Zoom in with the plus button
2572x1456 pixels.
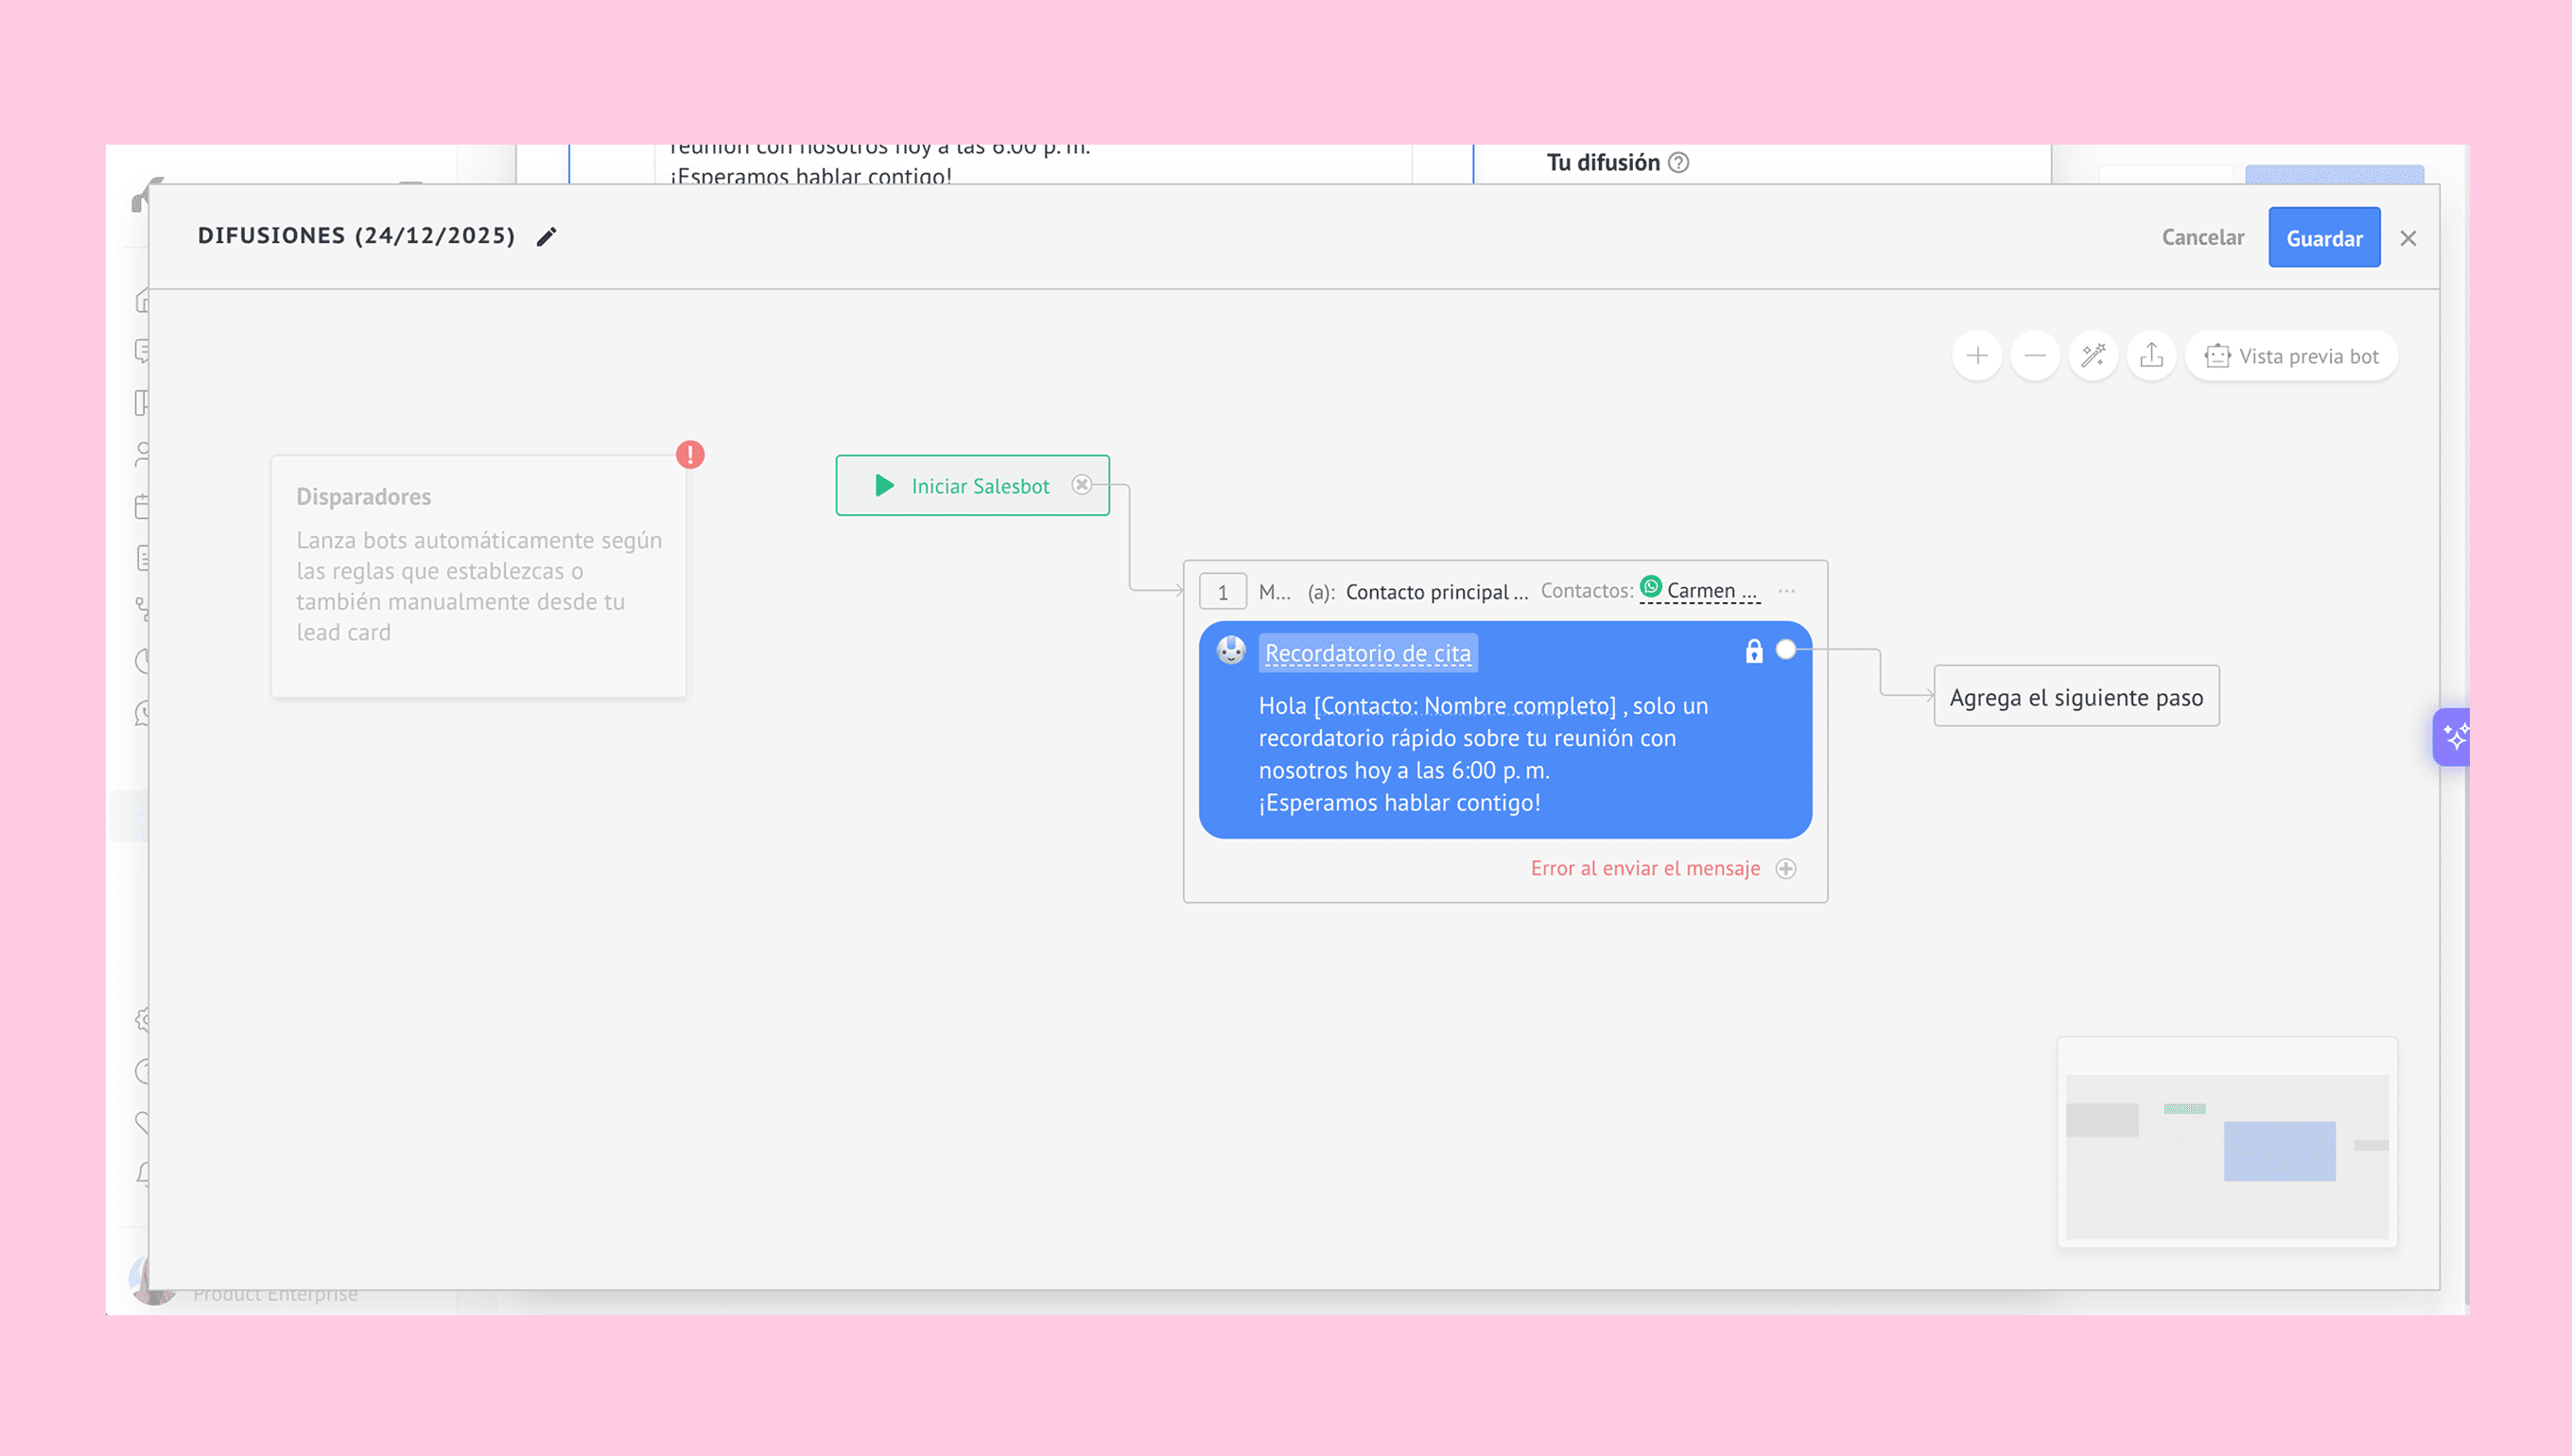pos(1976,356)
